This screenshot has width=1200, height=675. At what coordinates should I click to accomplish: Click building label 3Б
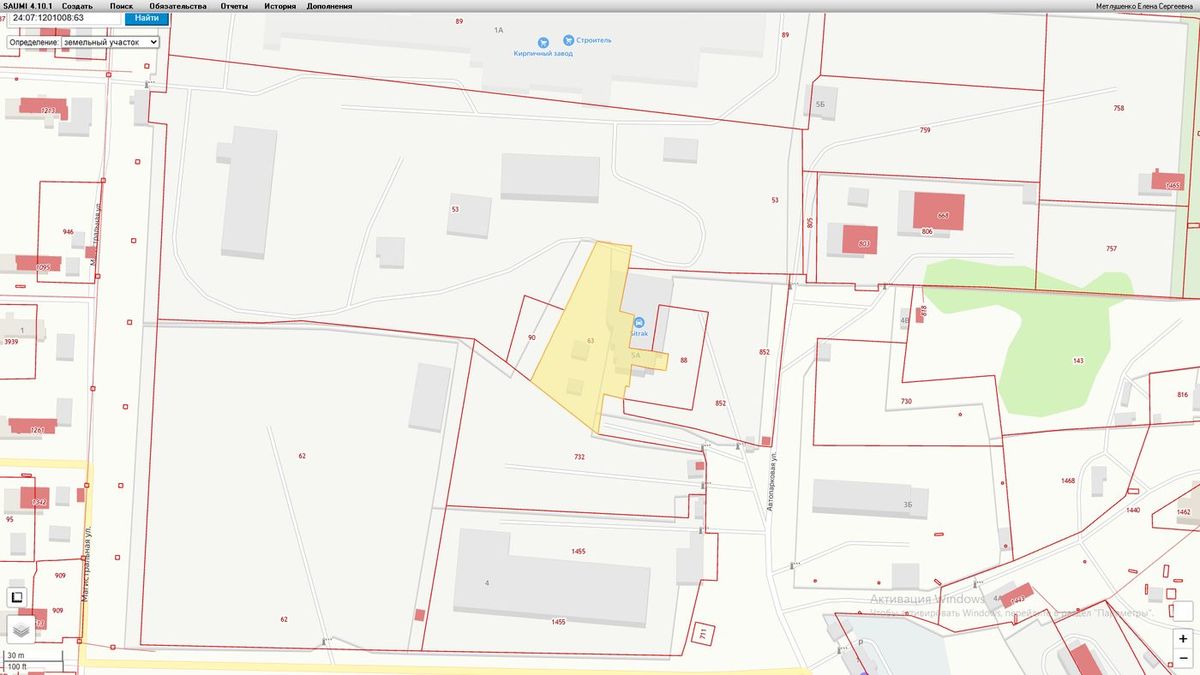(908, 505)
